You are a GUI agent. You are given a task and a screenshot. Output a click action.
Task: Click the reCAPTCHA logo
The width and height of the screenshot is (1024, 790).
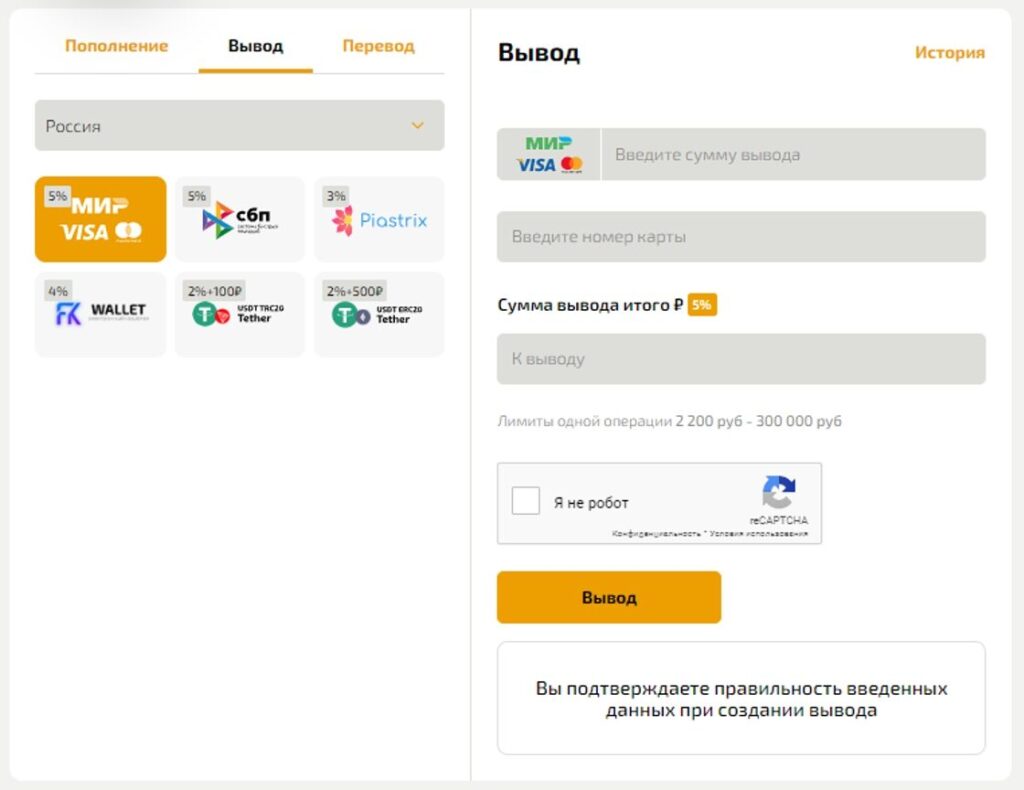[778, 492]
